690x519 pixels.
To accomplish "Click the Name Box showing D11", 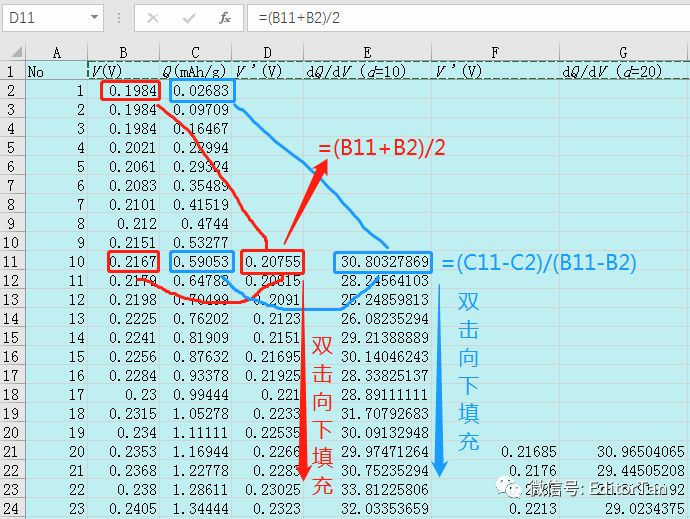I will tap(53, 18).
